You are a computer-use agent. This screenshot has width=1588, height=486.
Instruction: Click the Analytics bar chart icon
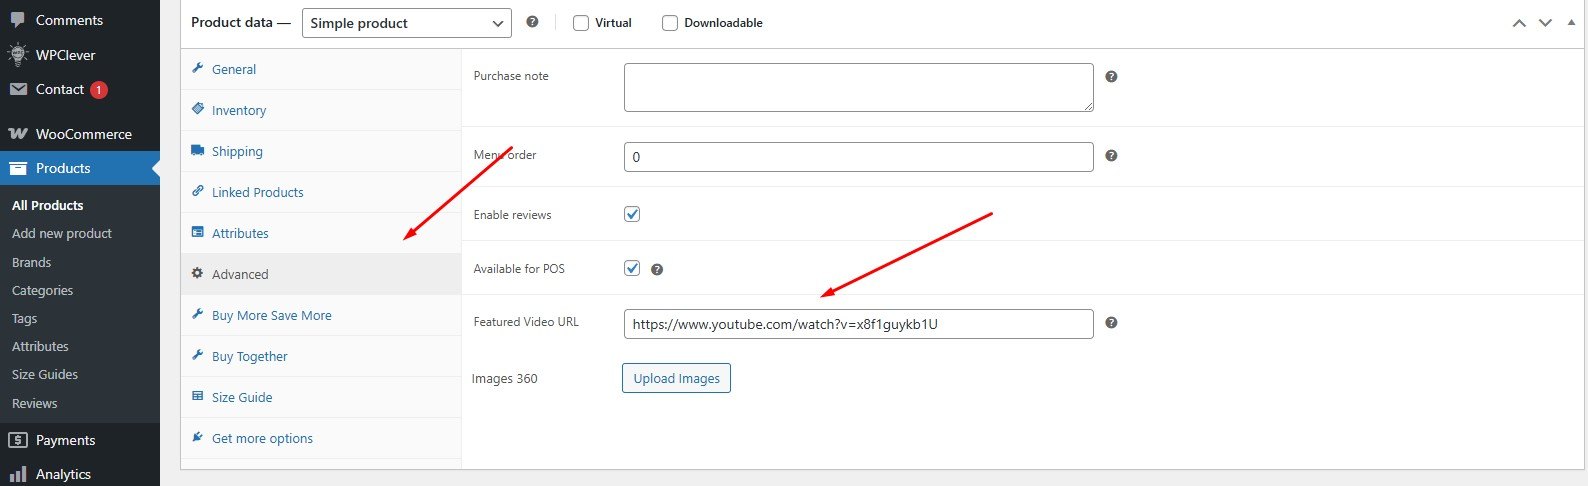17,474
